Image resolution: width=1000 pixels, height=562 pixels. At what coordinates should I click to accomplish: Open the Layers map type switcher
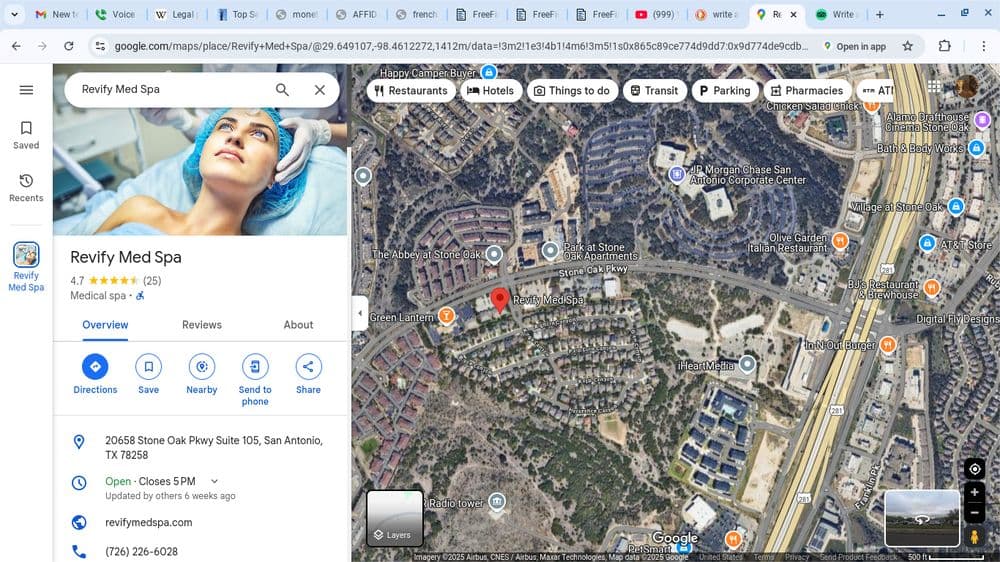coord(394,518)
